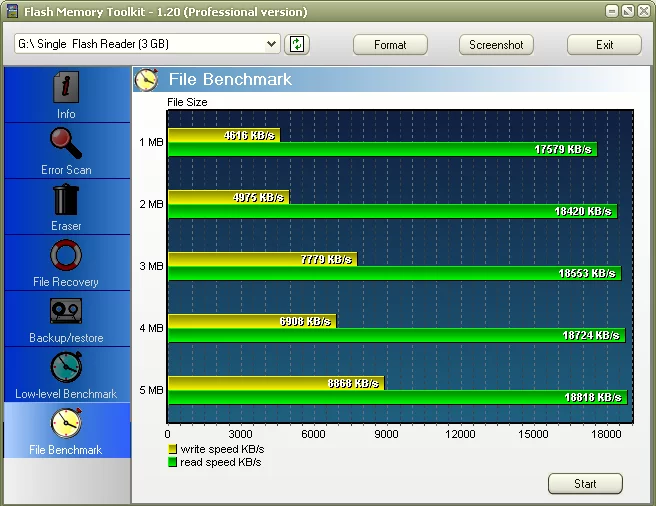The image size is (656, 506).
Task: Click the 12000 axis tick label
Action: click(x=460, y=434)
